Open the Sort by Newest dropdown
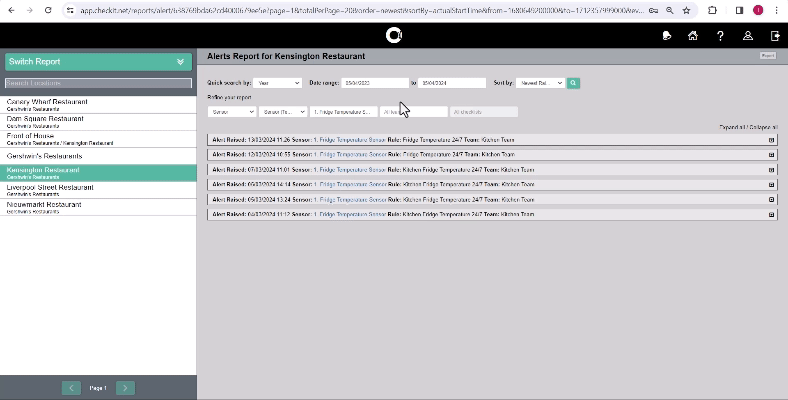 541,83
